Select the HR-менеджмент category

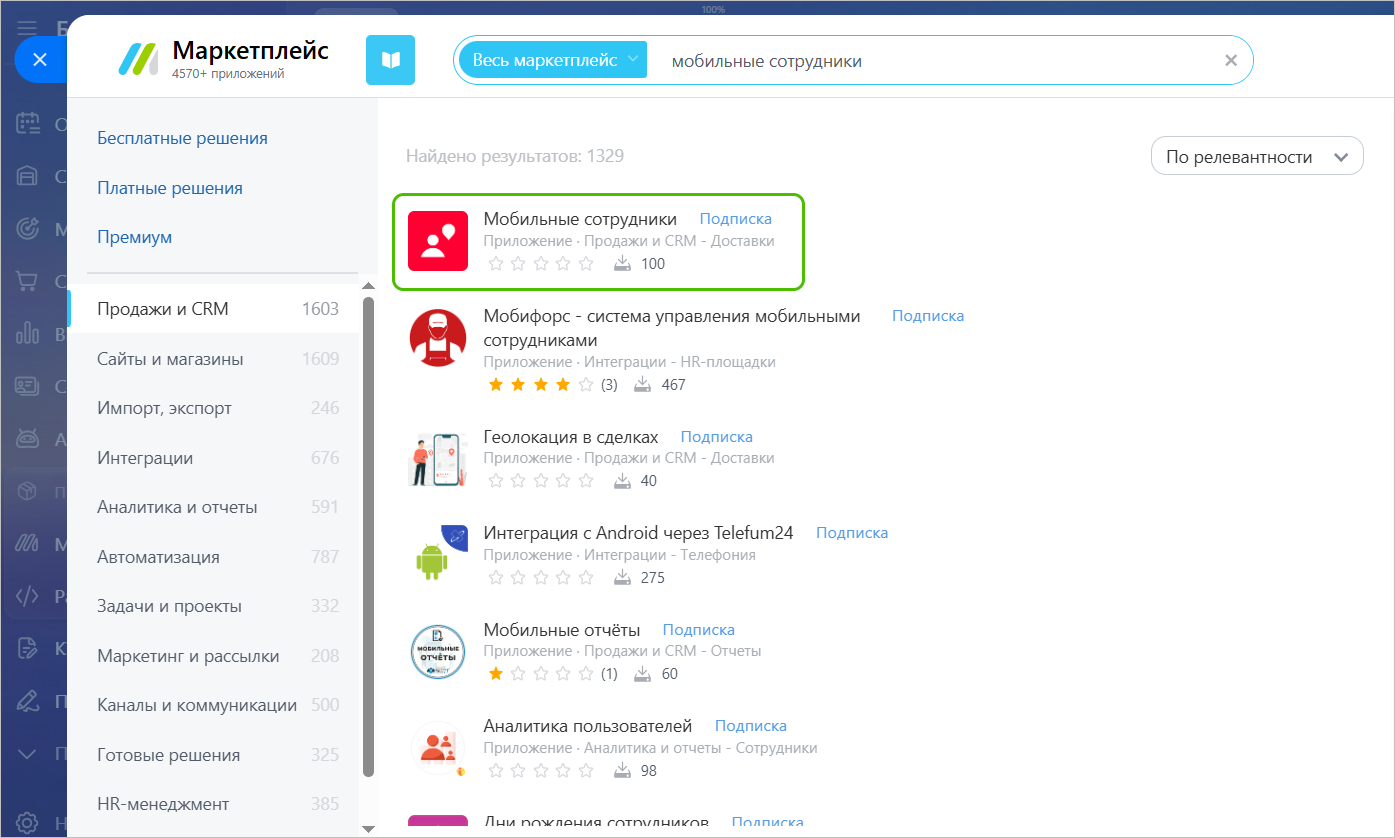[163, 804]
